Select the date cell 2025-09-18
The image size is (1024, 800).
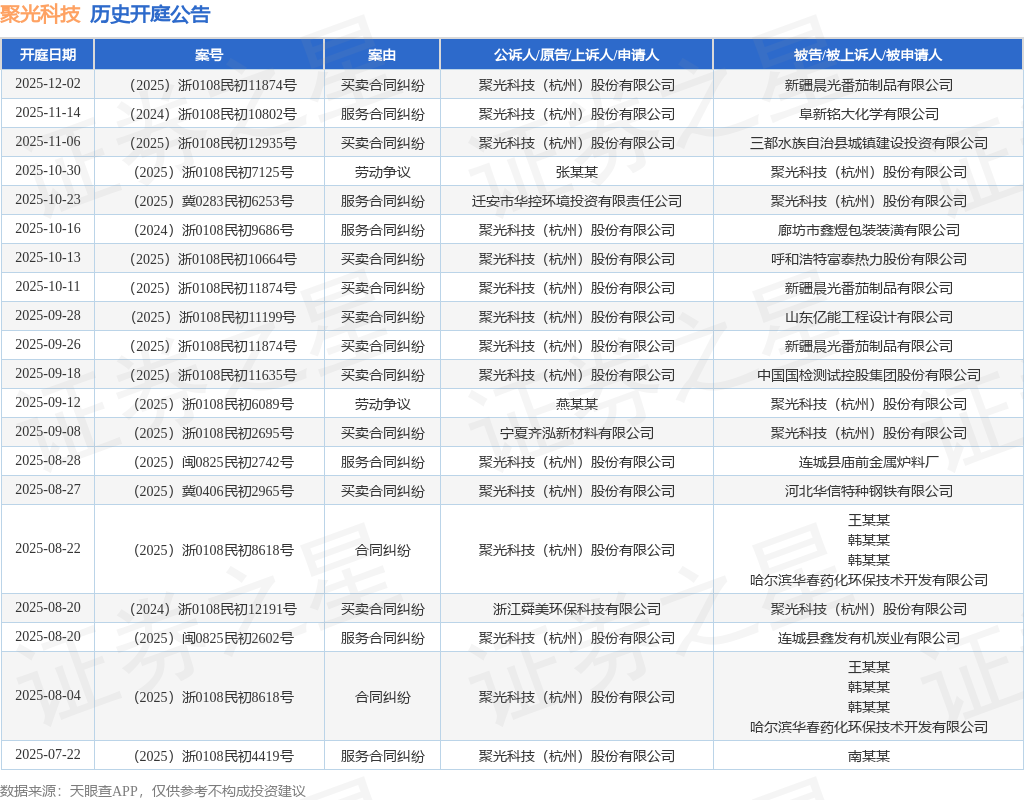[48, 374]
